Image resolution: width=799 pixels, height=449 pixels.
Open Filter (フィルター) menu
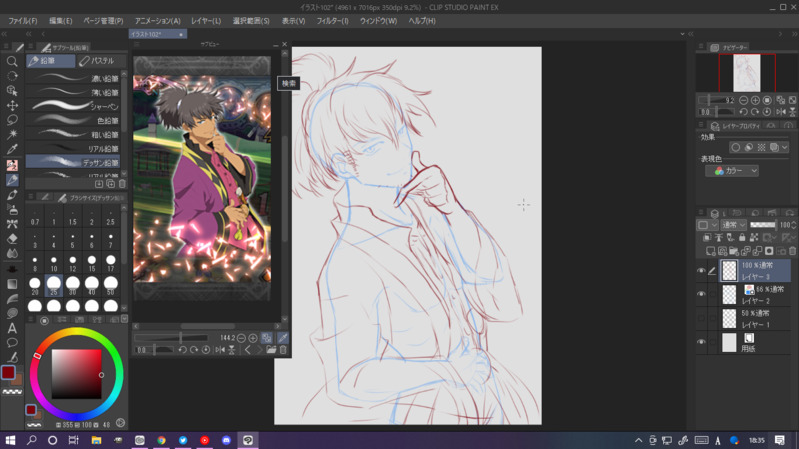(332, 21)
